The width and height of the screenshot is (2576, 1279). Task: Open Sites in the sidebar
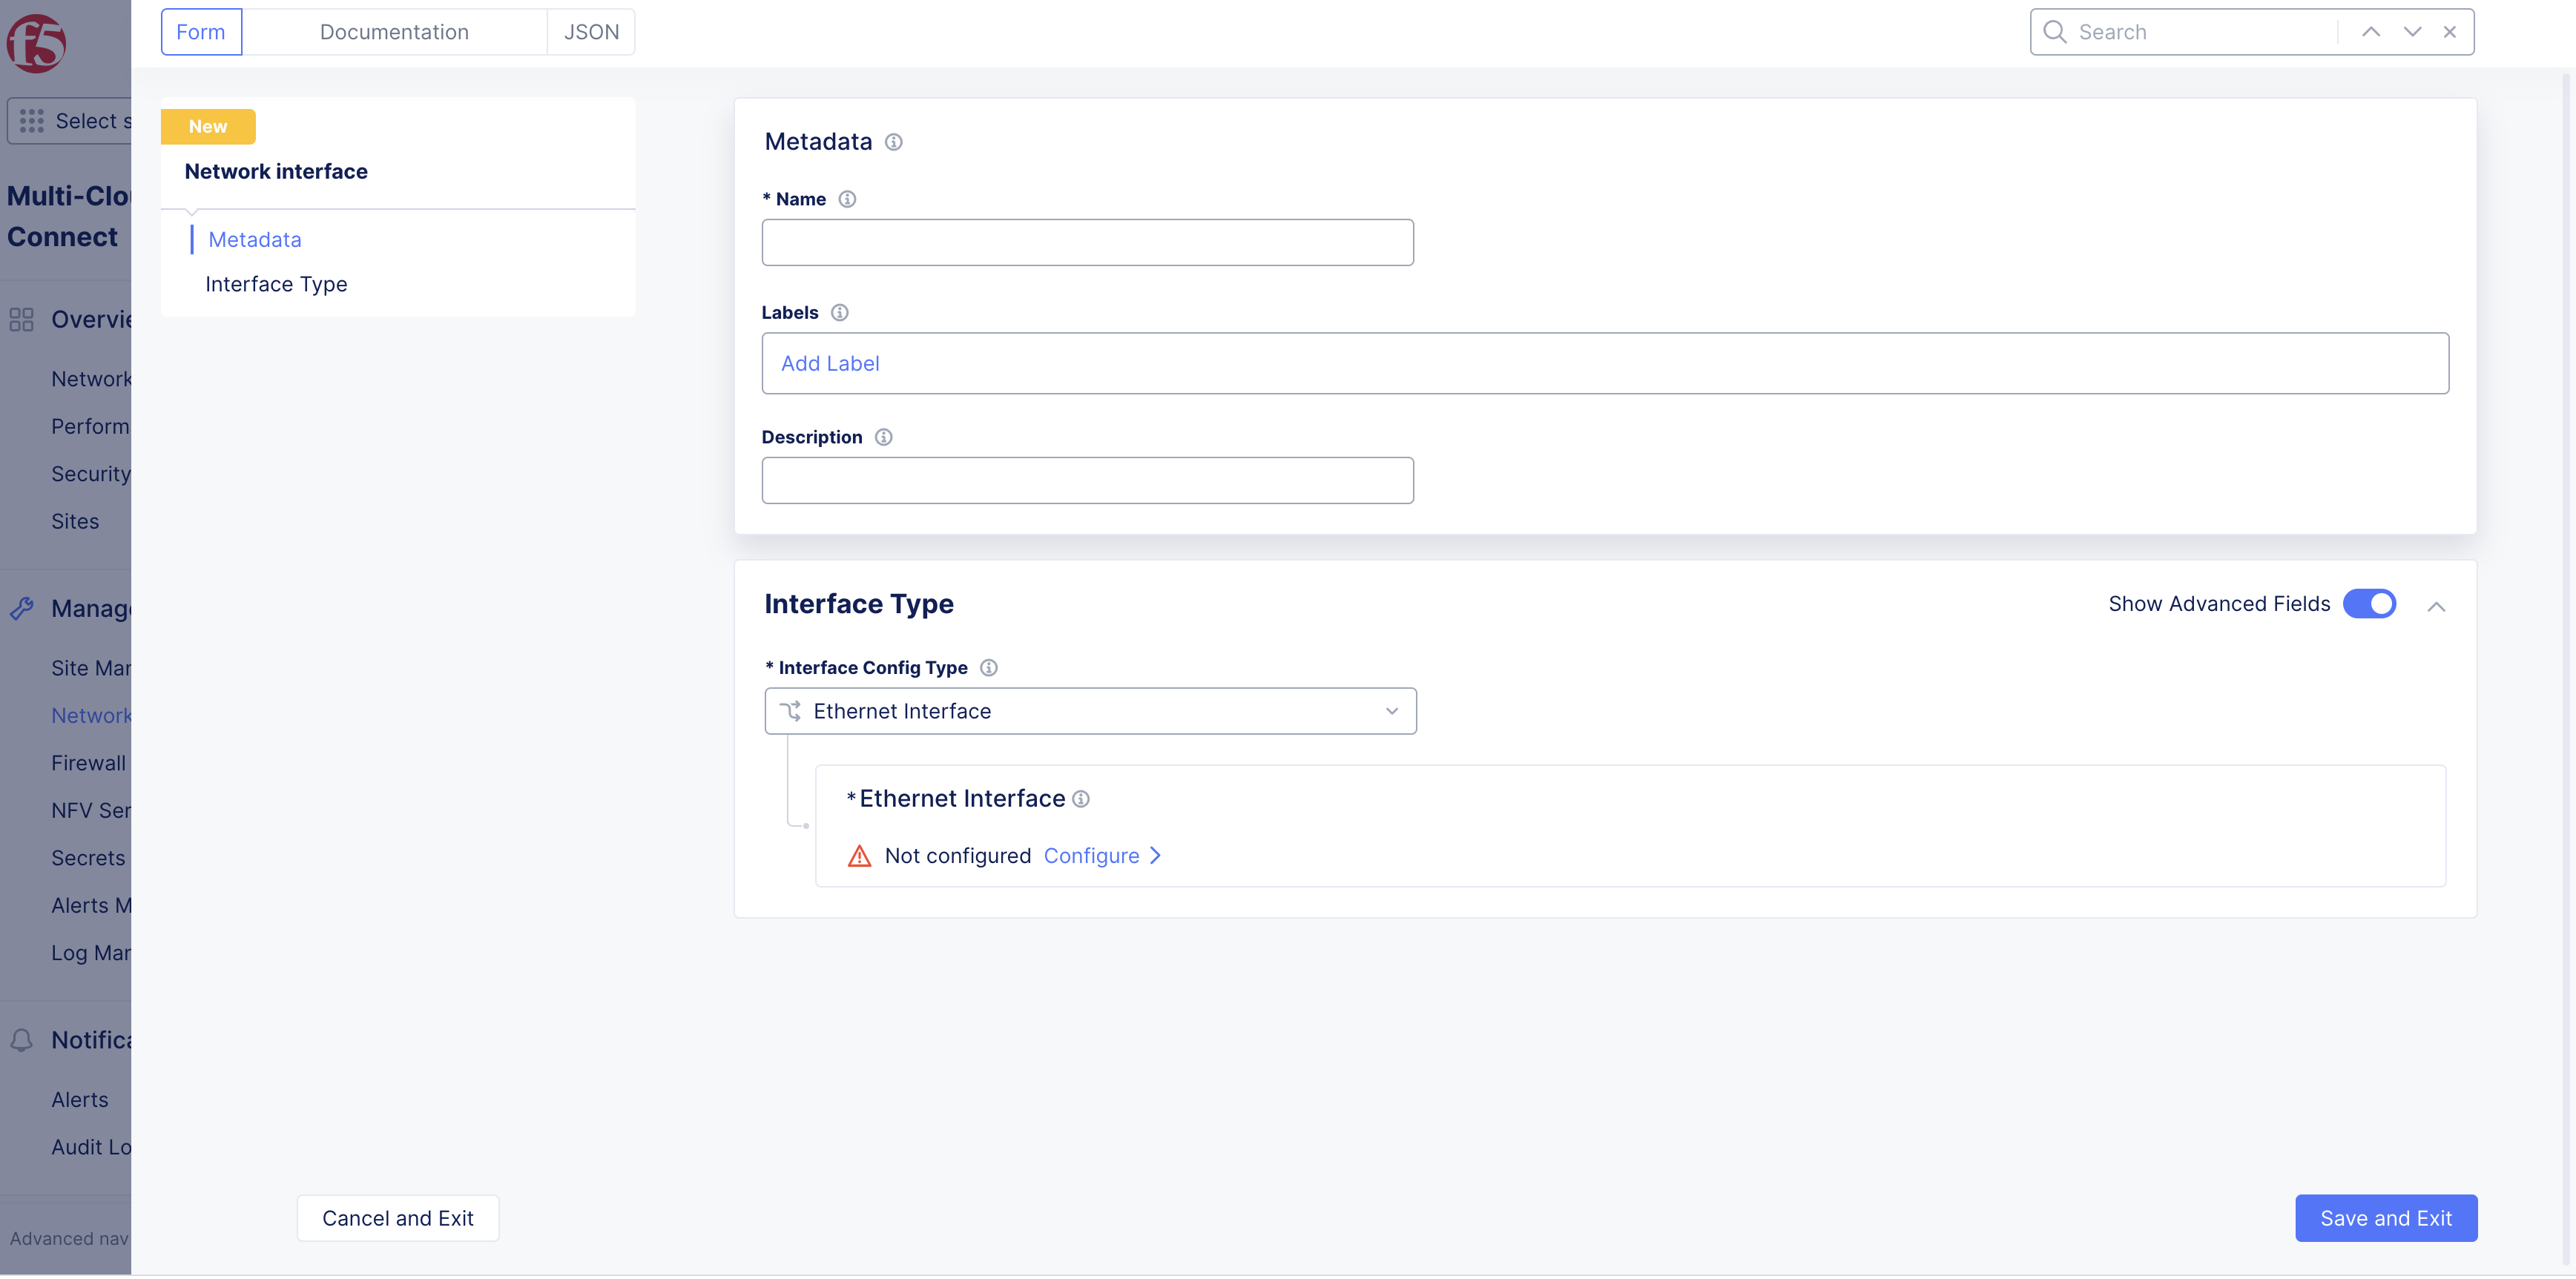(75, 522)
